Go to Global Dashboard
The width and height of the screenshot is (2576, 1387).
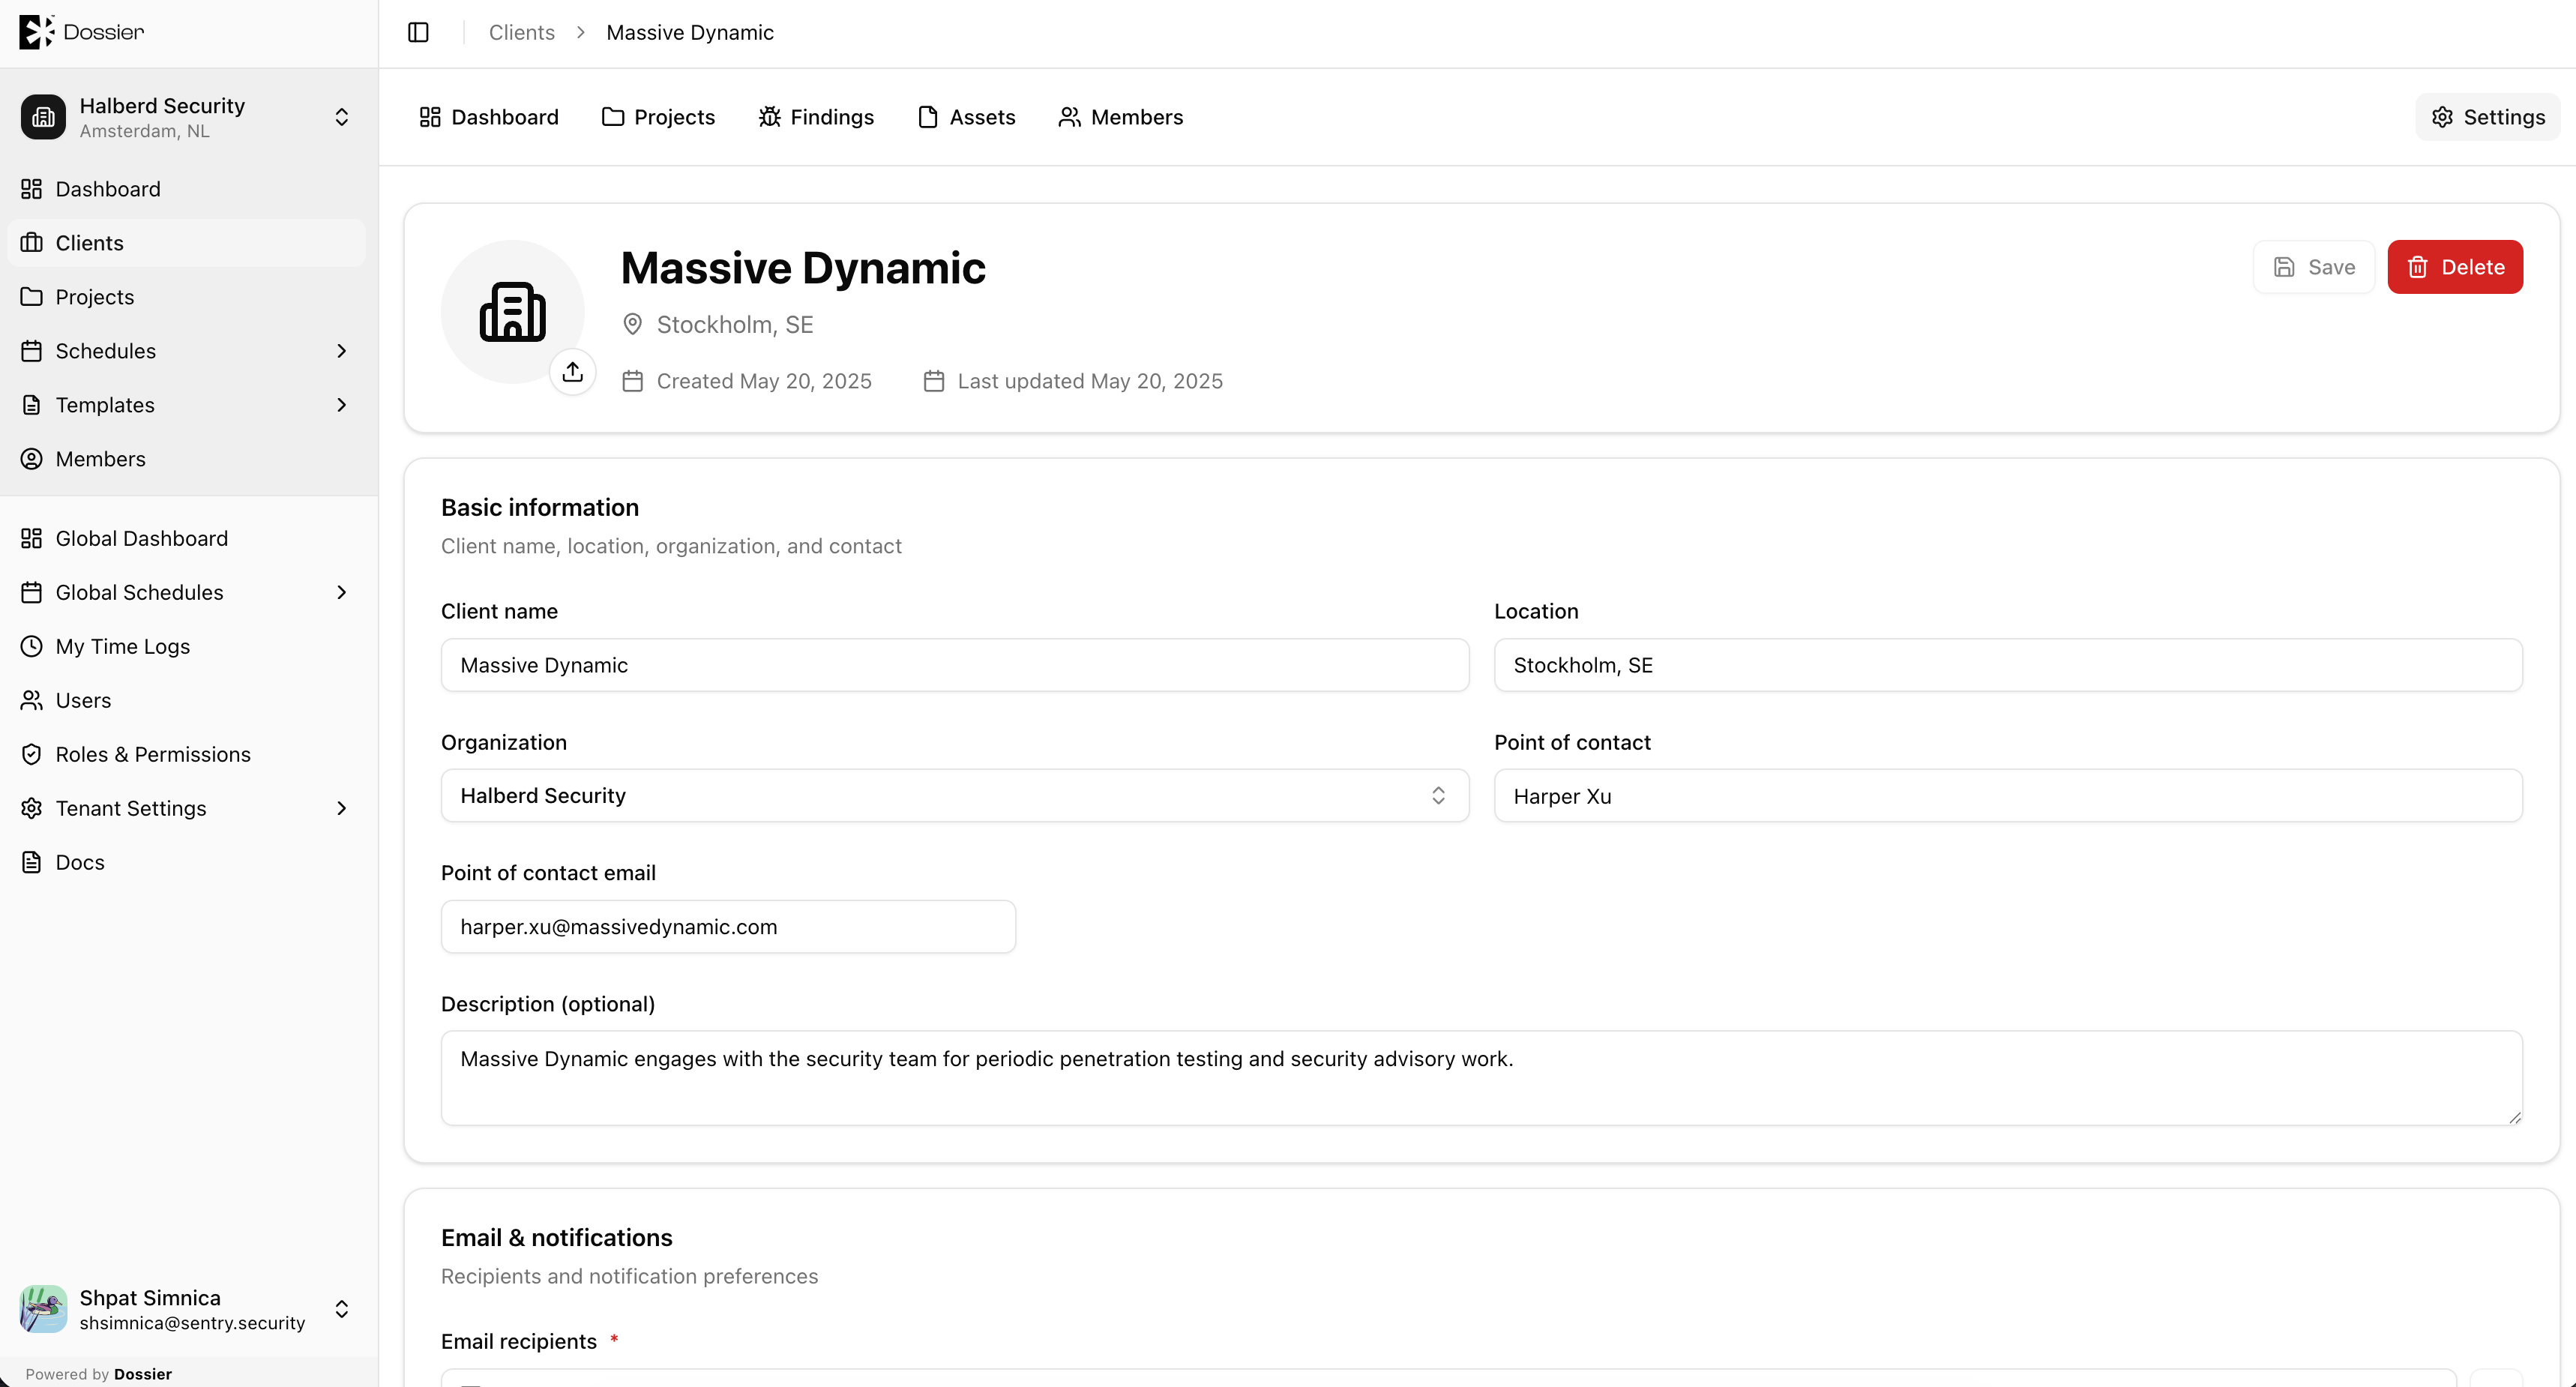[187, 538]
